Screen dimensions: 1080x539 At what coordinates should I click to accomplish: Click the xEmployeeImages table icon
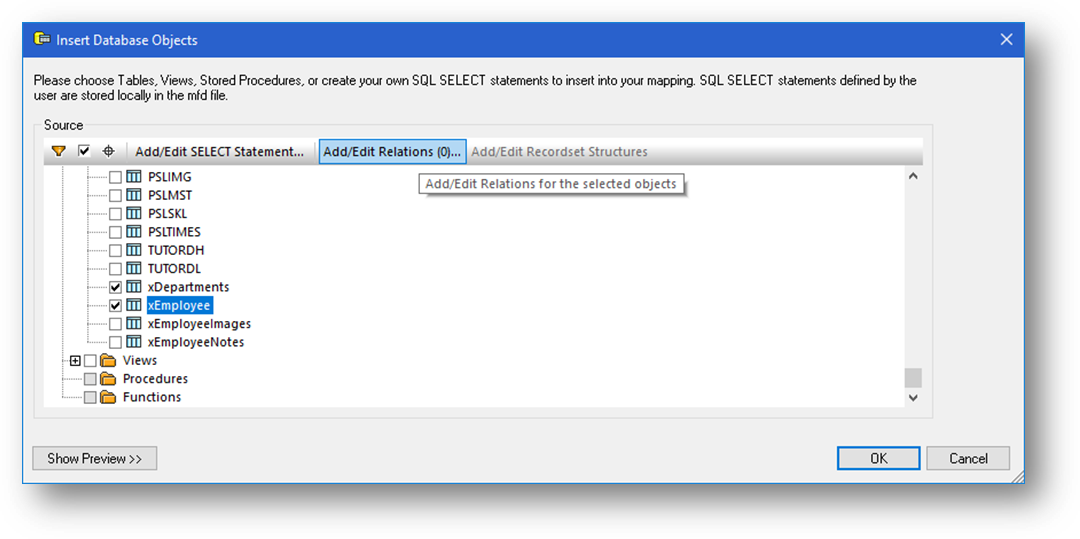[x=134, y=324]
